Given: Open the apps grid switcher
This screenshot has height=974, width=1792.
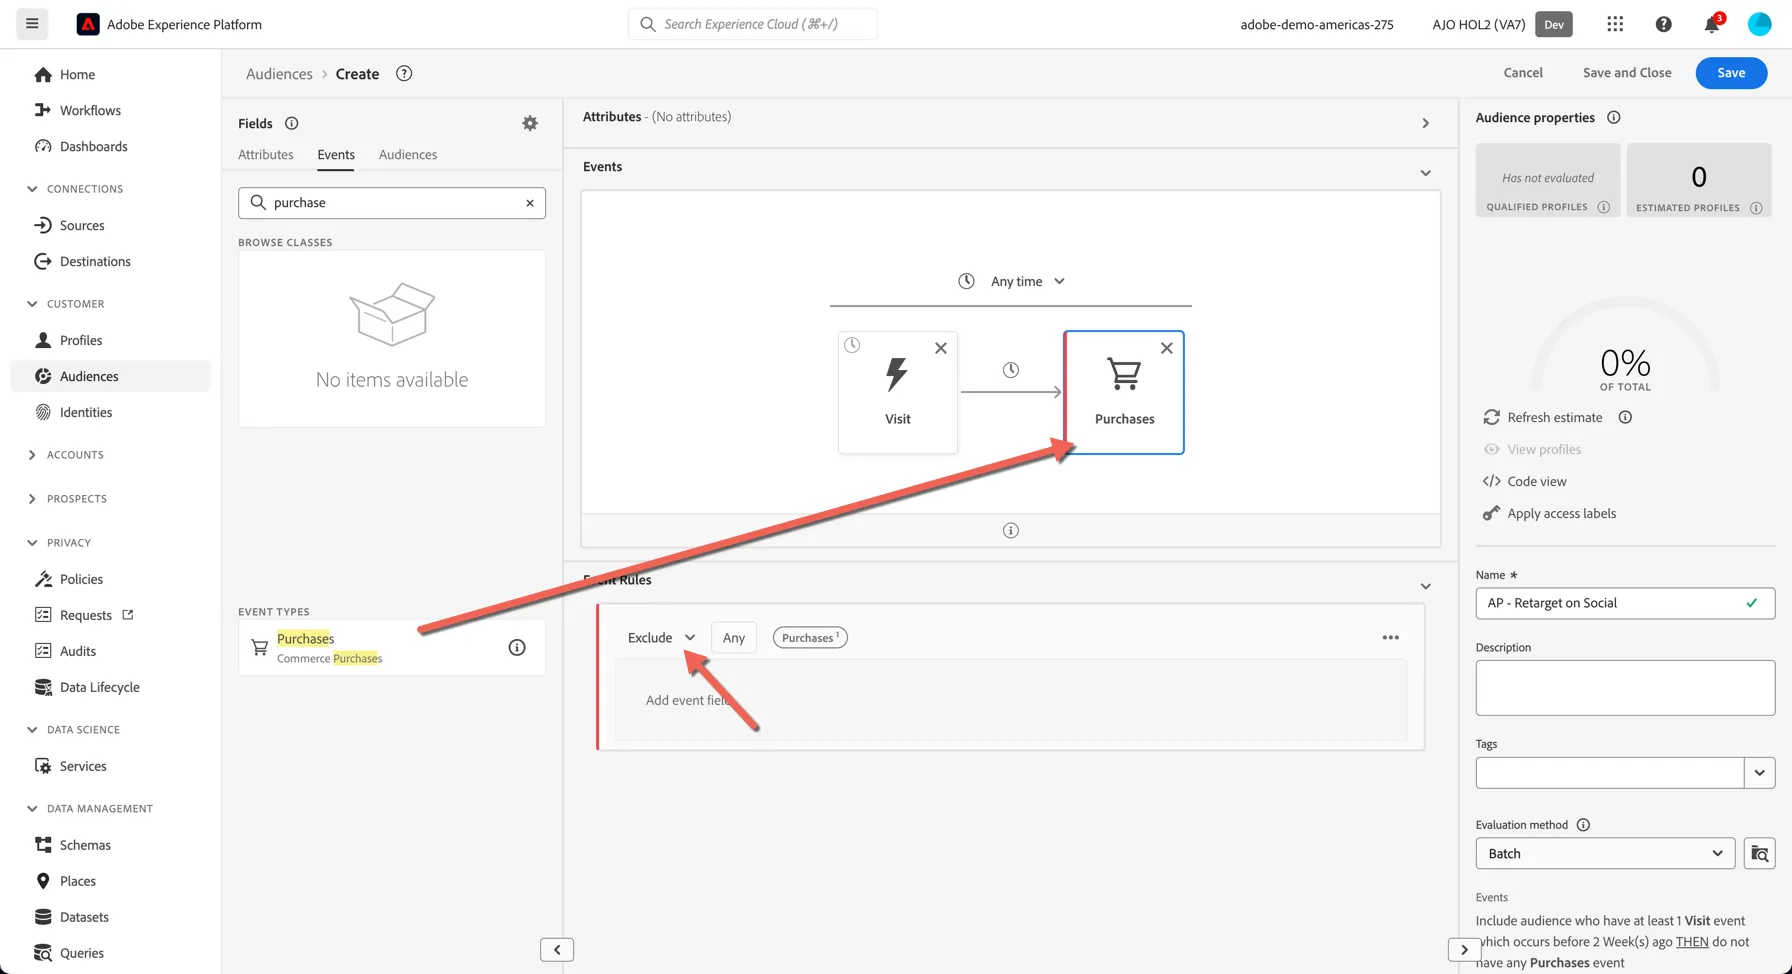Looking at the screenshot, I should 1615,24.
